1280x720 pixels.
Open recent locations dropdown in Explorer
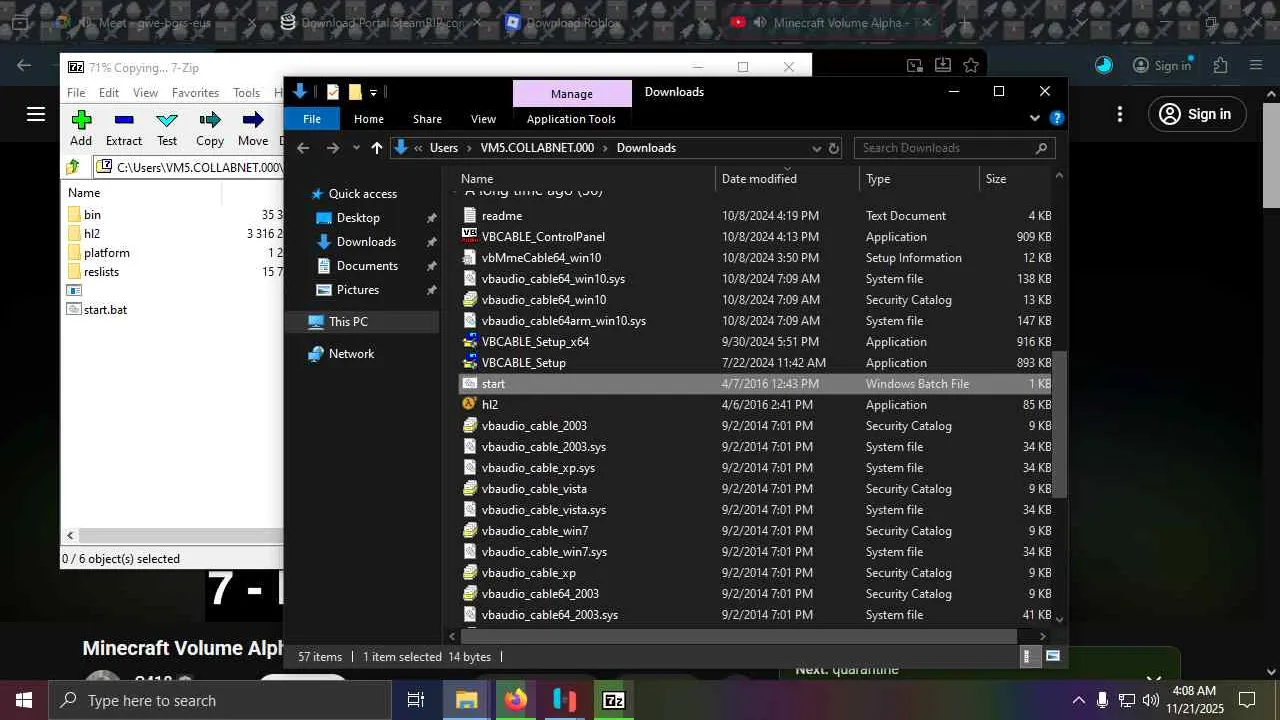pos(356,148)
